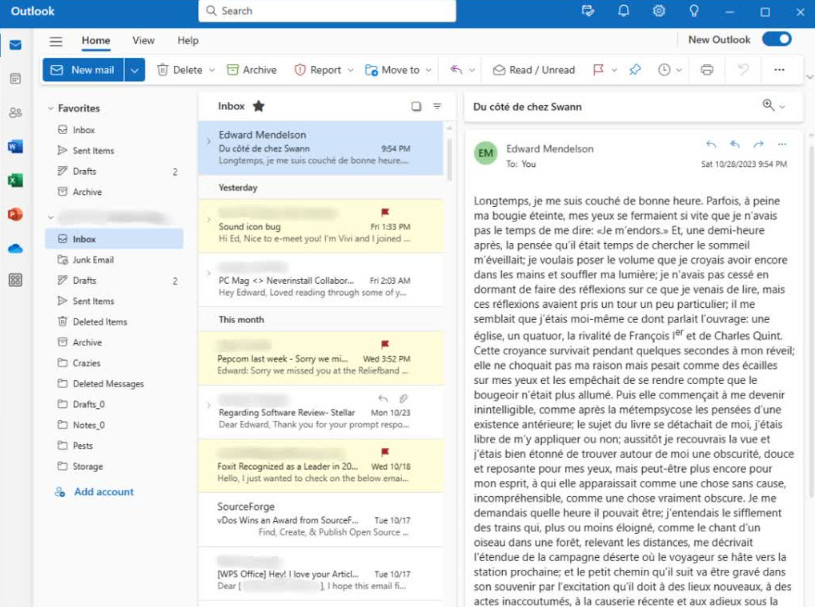Select the Storage folder
The height and width of the screenshot is (607, 815).
[x=114, y=466]
